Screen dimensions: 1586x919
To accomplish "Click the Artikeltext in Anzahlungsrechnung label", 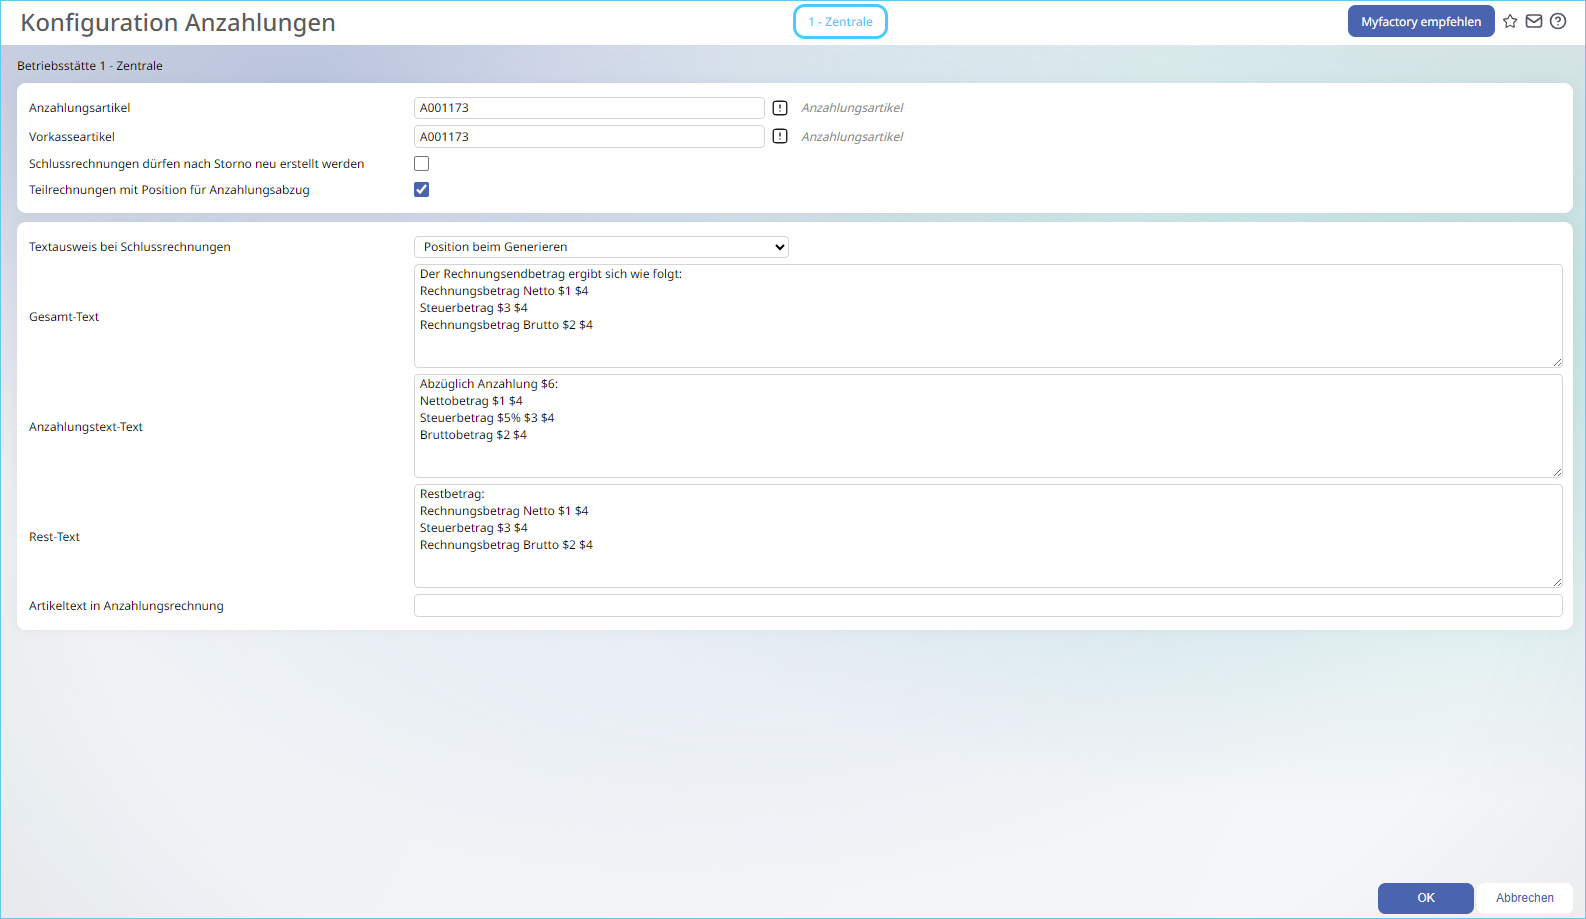I will point(126,606).
